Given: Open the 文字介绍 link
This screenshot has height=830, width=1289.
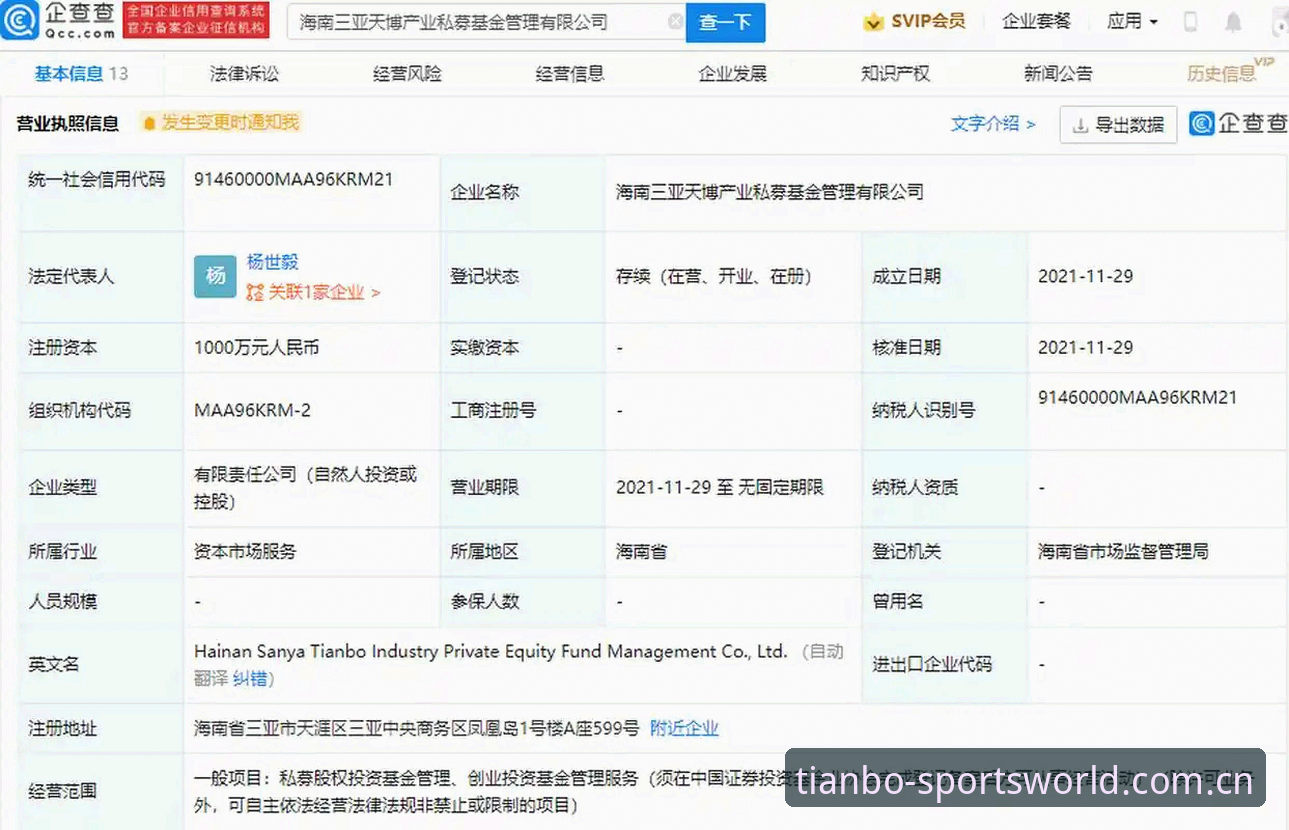Looking at the screenshot, I should coord(993,124).
